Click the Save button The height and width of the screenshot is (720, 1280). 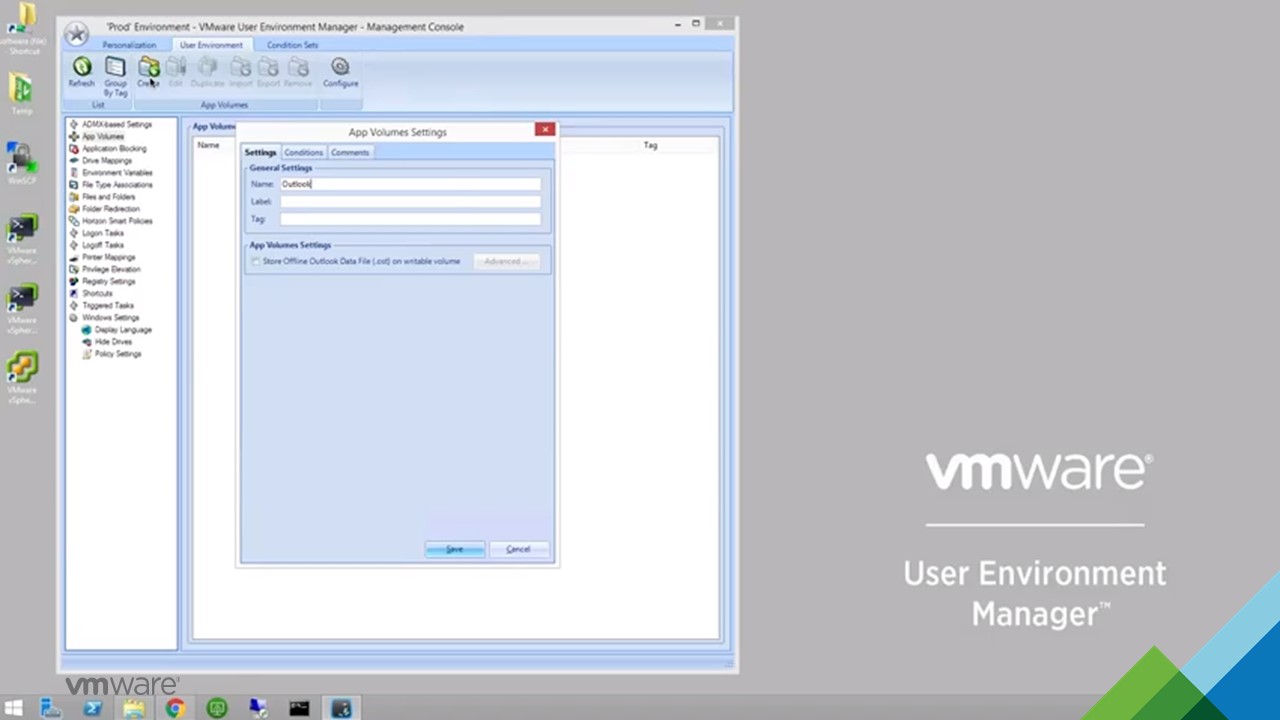454,549
